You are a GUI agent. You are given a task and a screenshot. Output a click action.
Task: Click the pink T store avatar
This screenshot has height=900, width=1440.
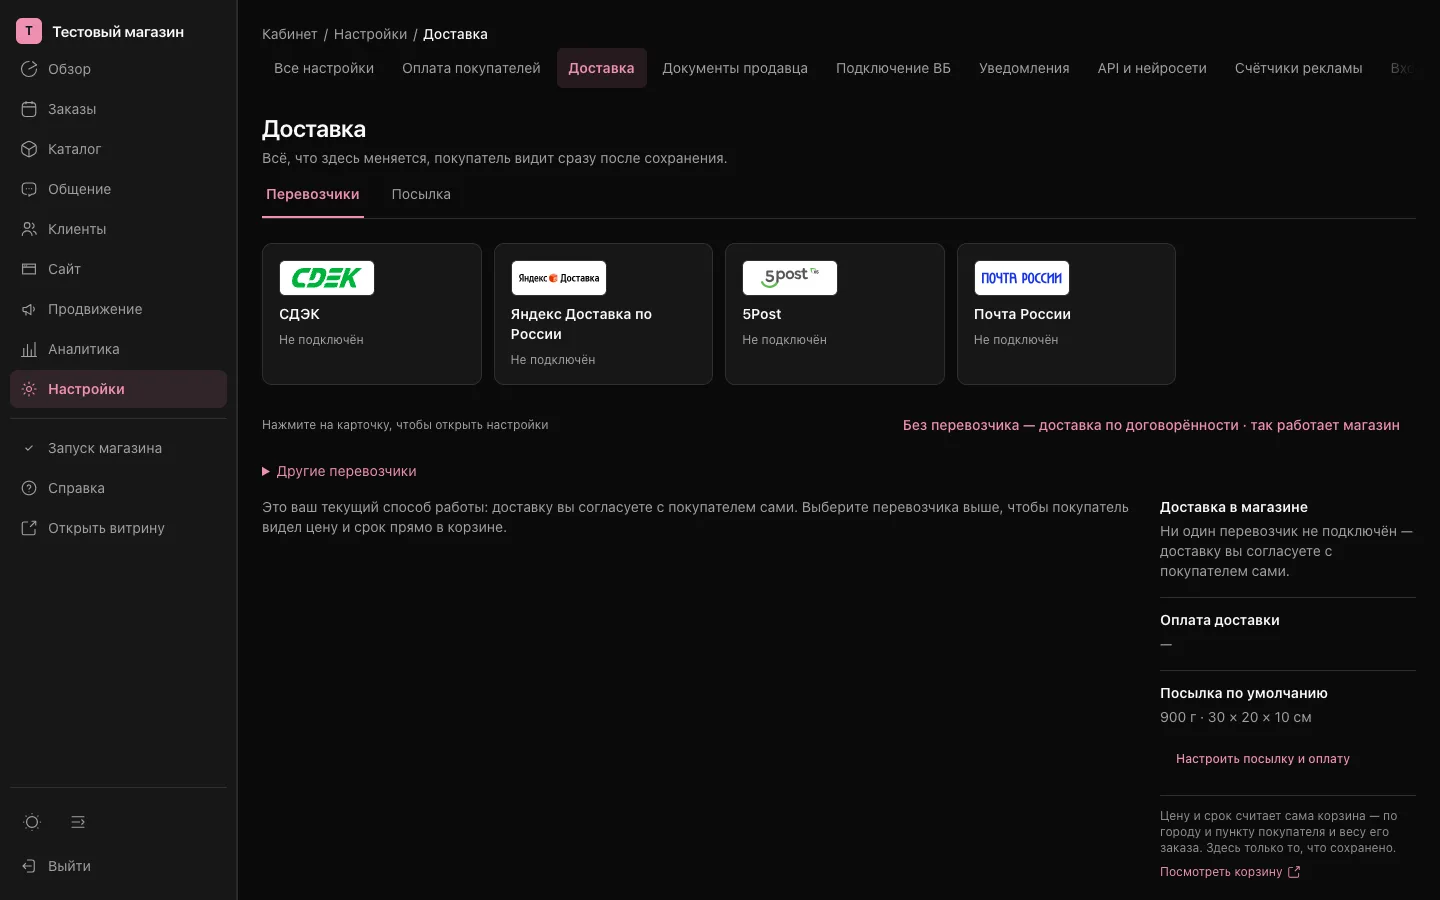29,31
